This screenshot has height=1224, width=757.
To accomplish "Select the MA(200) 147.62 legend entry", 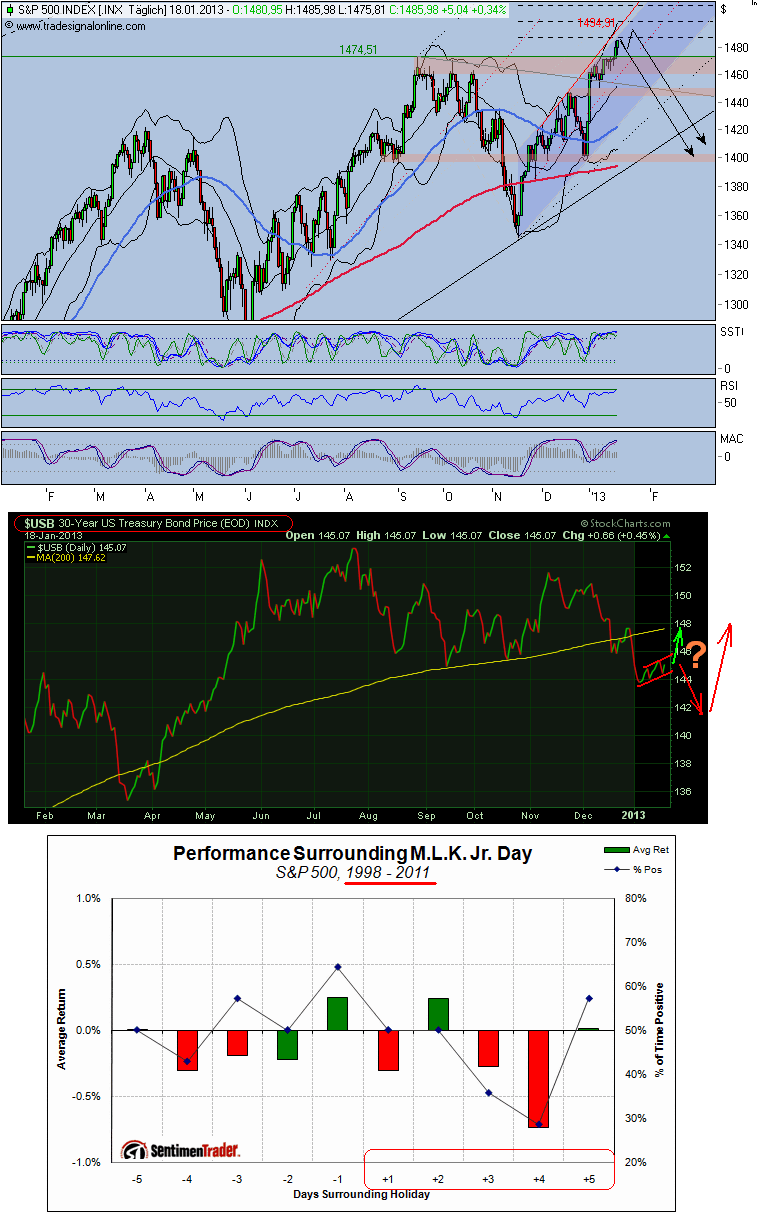I will [x=72, y=557].
